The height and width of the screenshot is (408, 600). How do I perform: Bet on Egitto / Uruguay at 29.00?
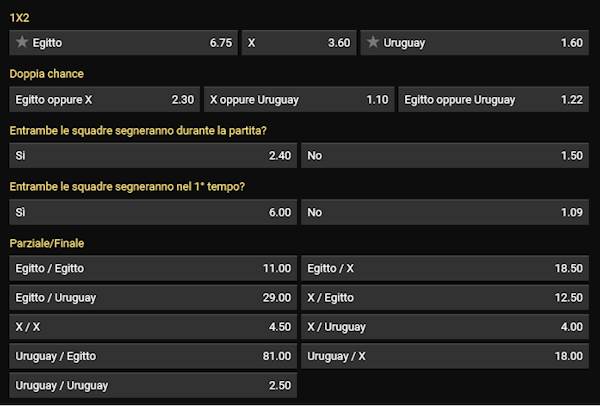[x=153, y=298]
